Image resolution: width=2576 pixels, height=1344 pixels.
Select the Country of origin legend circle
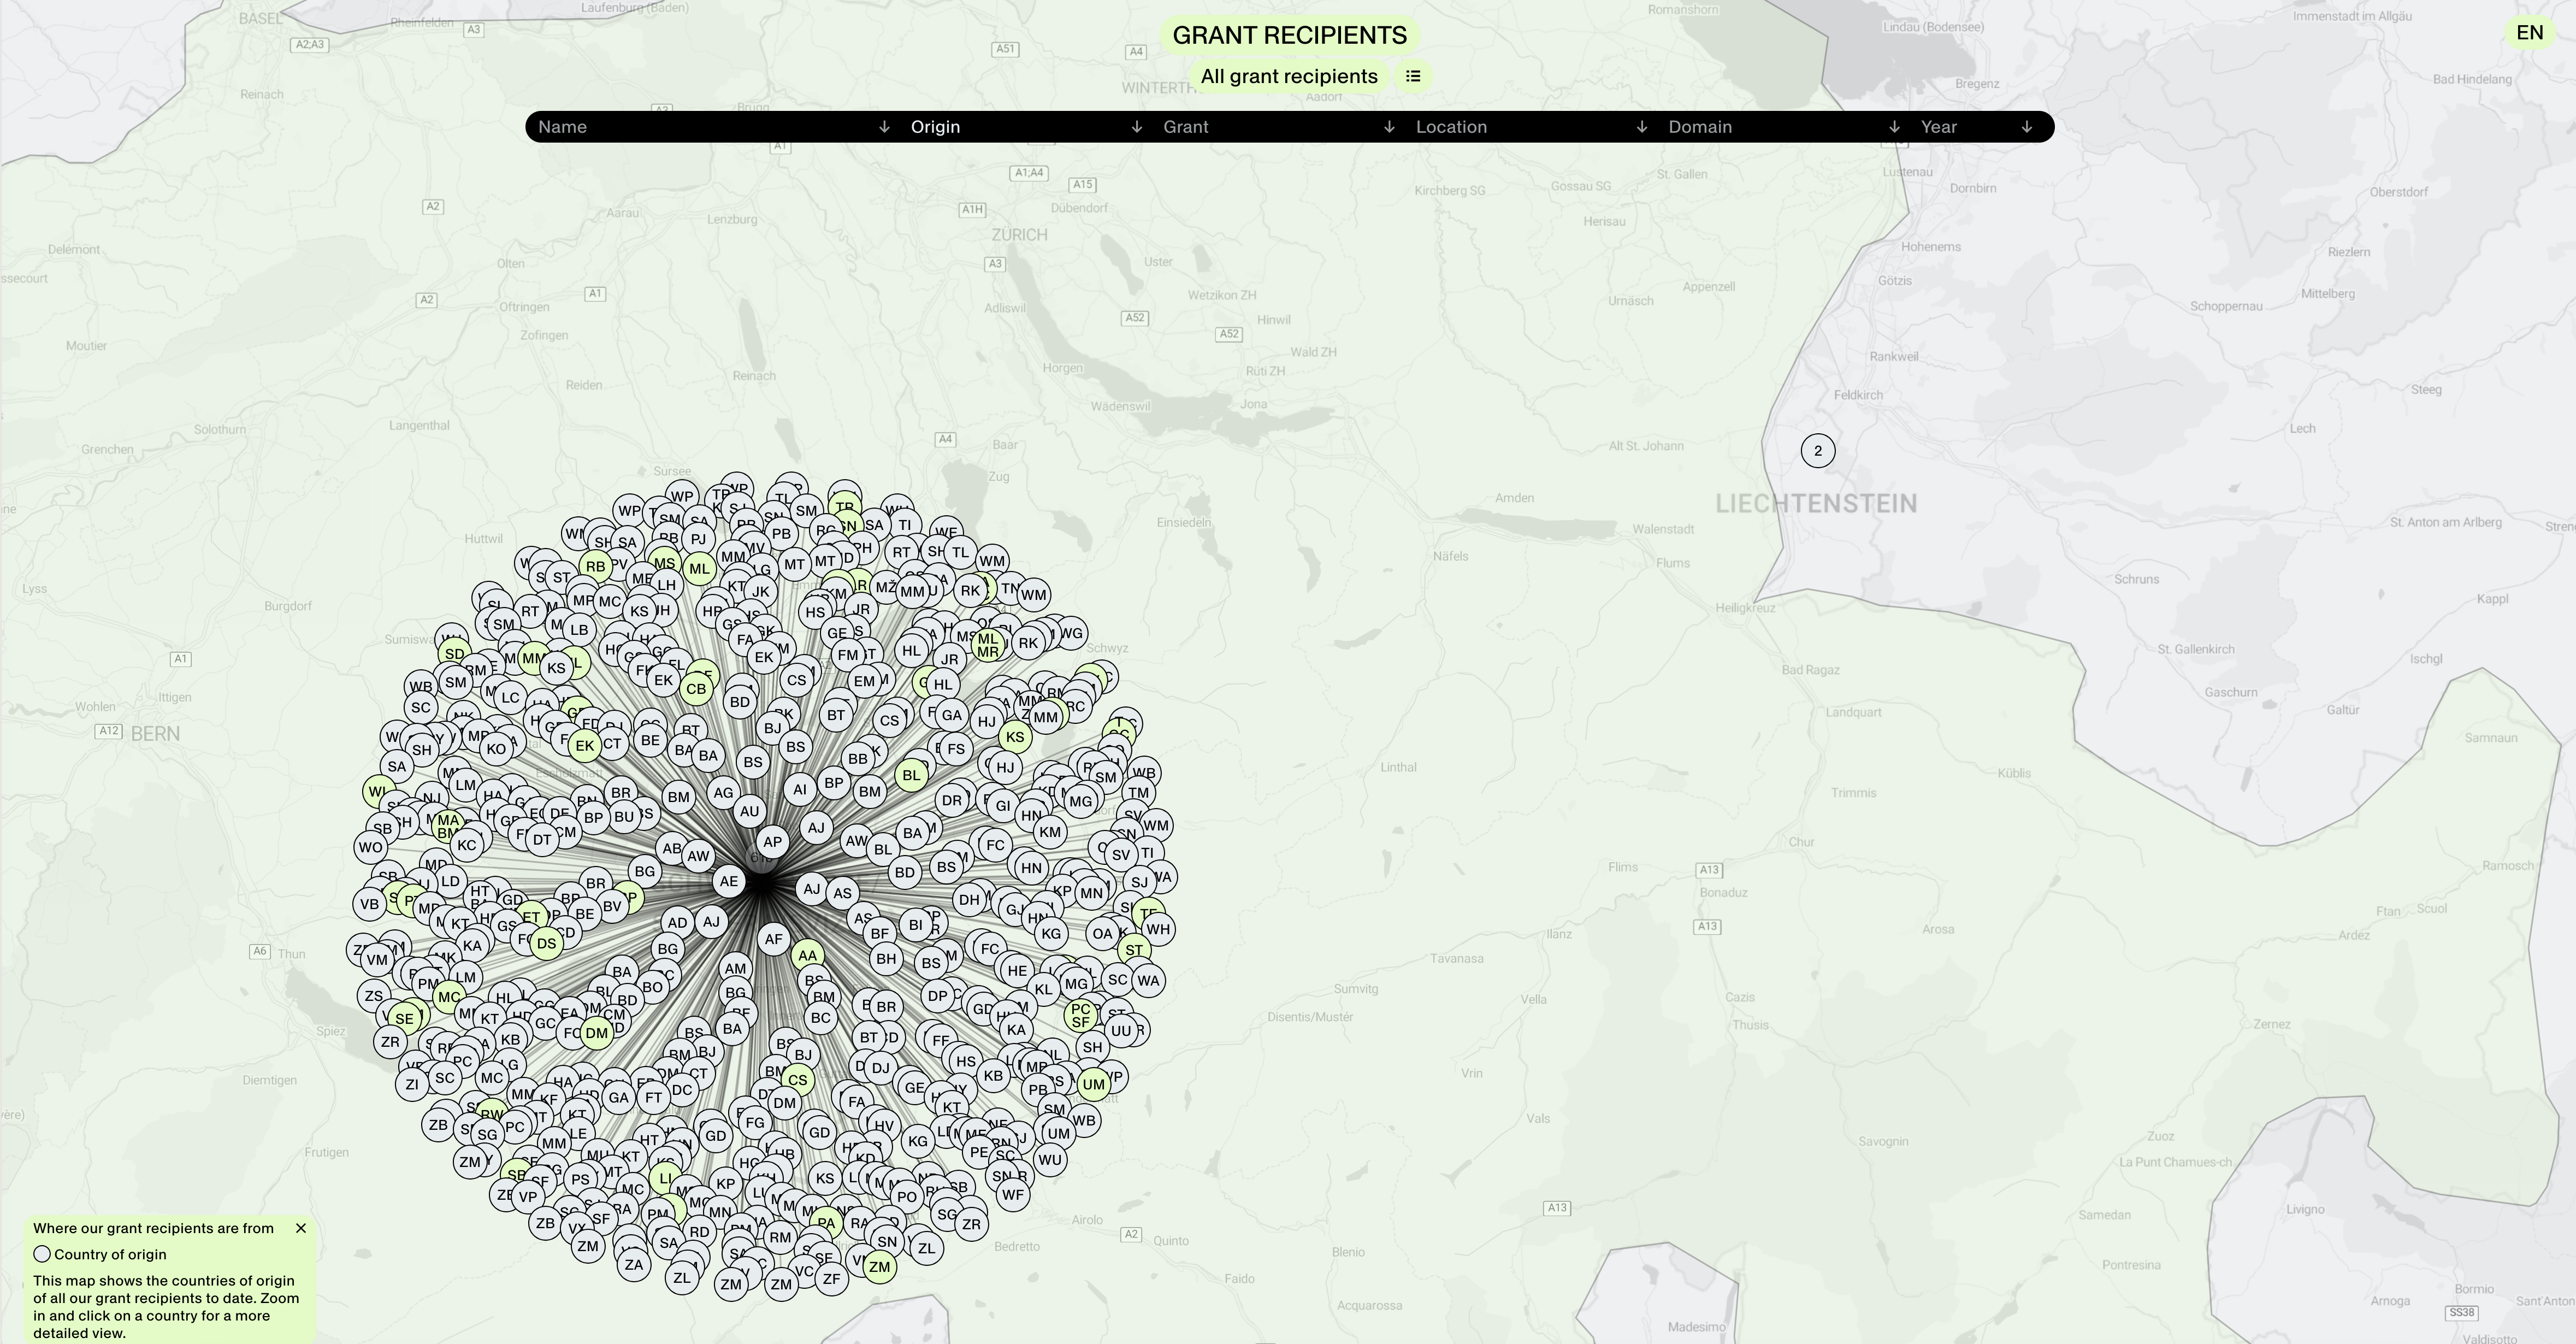42,1254
